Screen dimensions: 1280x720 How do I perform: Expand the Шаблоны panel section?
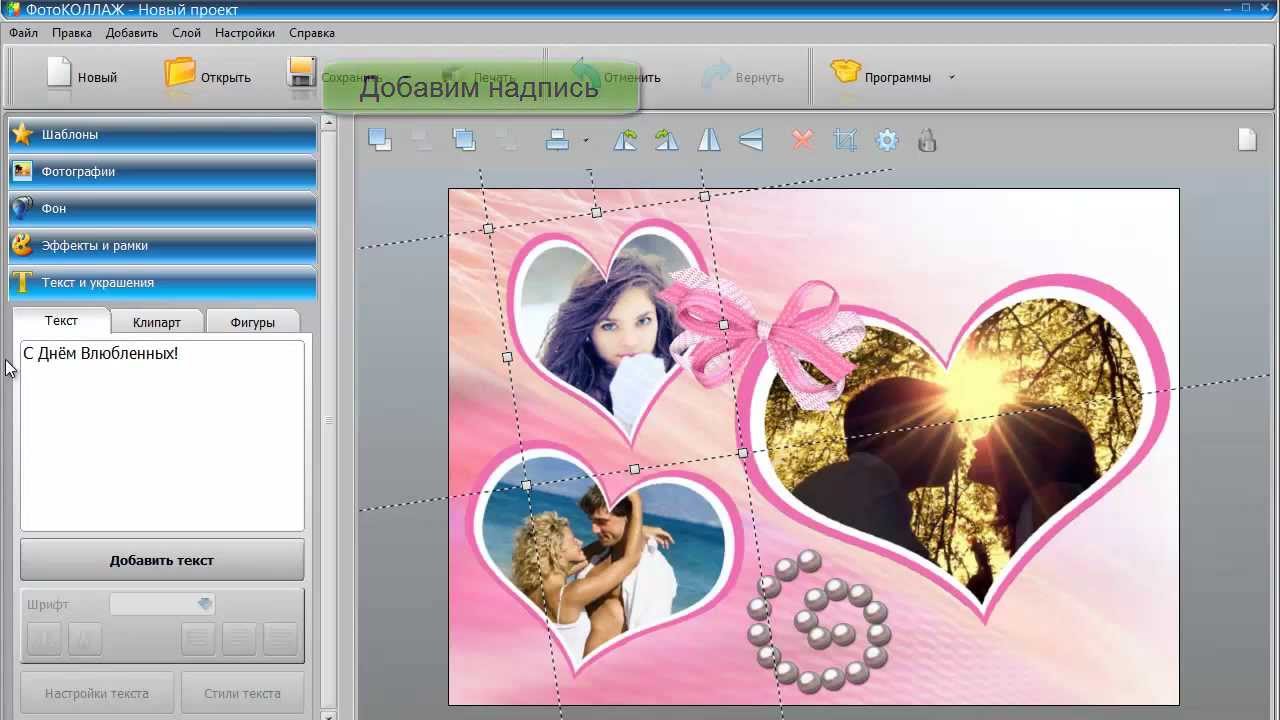click(162, 134)
